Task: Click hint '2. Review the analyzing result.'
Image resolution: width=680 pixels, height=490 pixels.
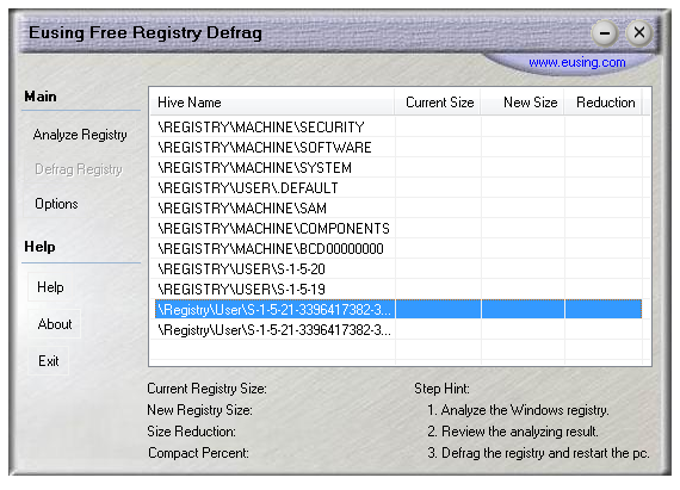Action: 513,431
